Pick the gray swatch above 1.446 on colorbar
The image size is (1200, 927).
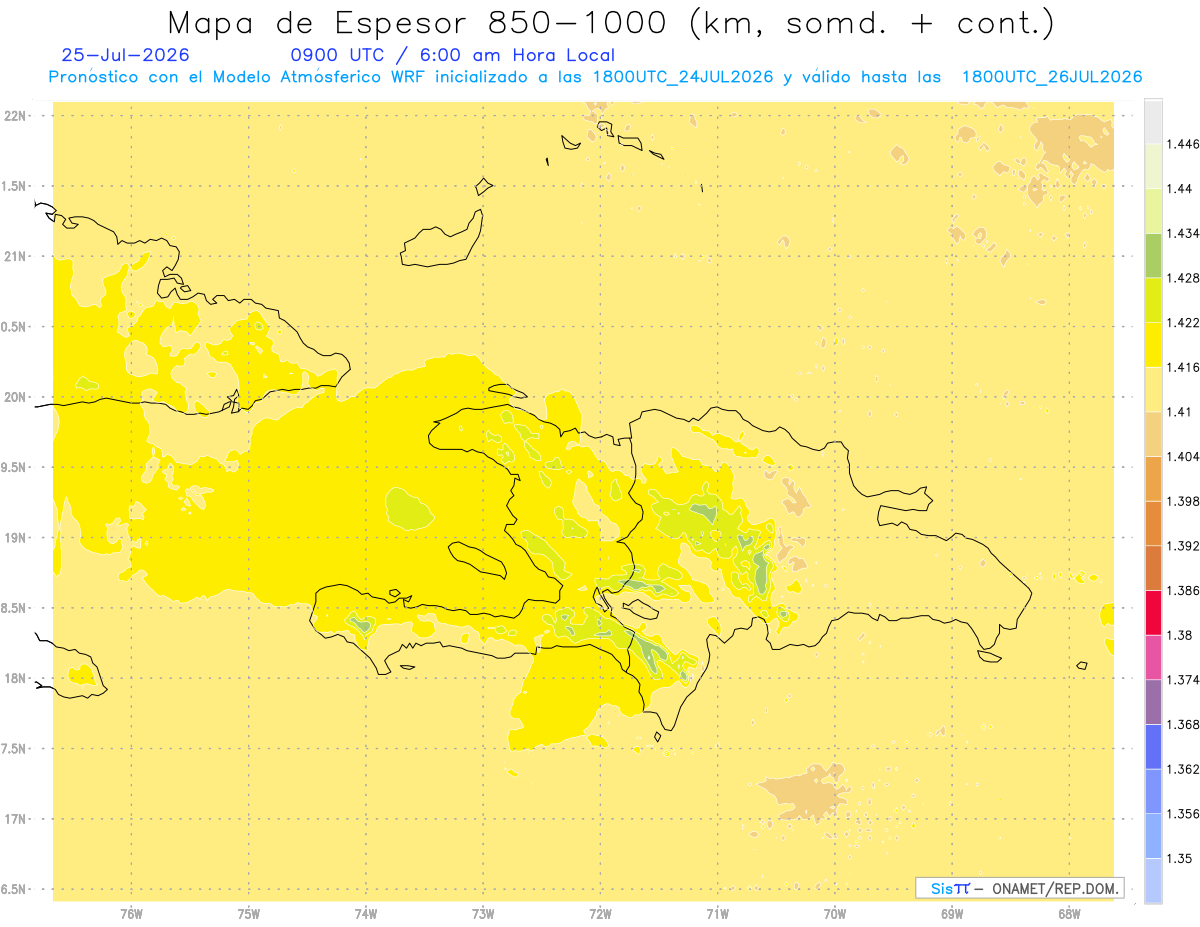(1153, 121)
